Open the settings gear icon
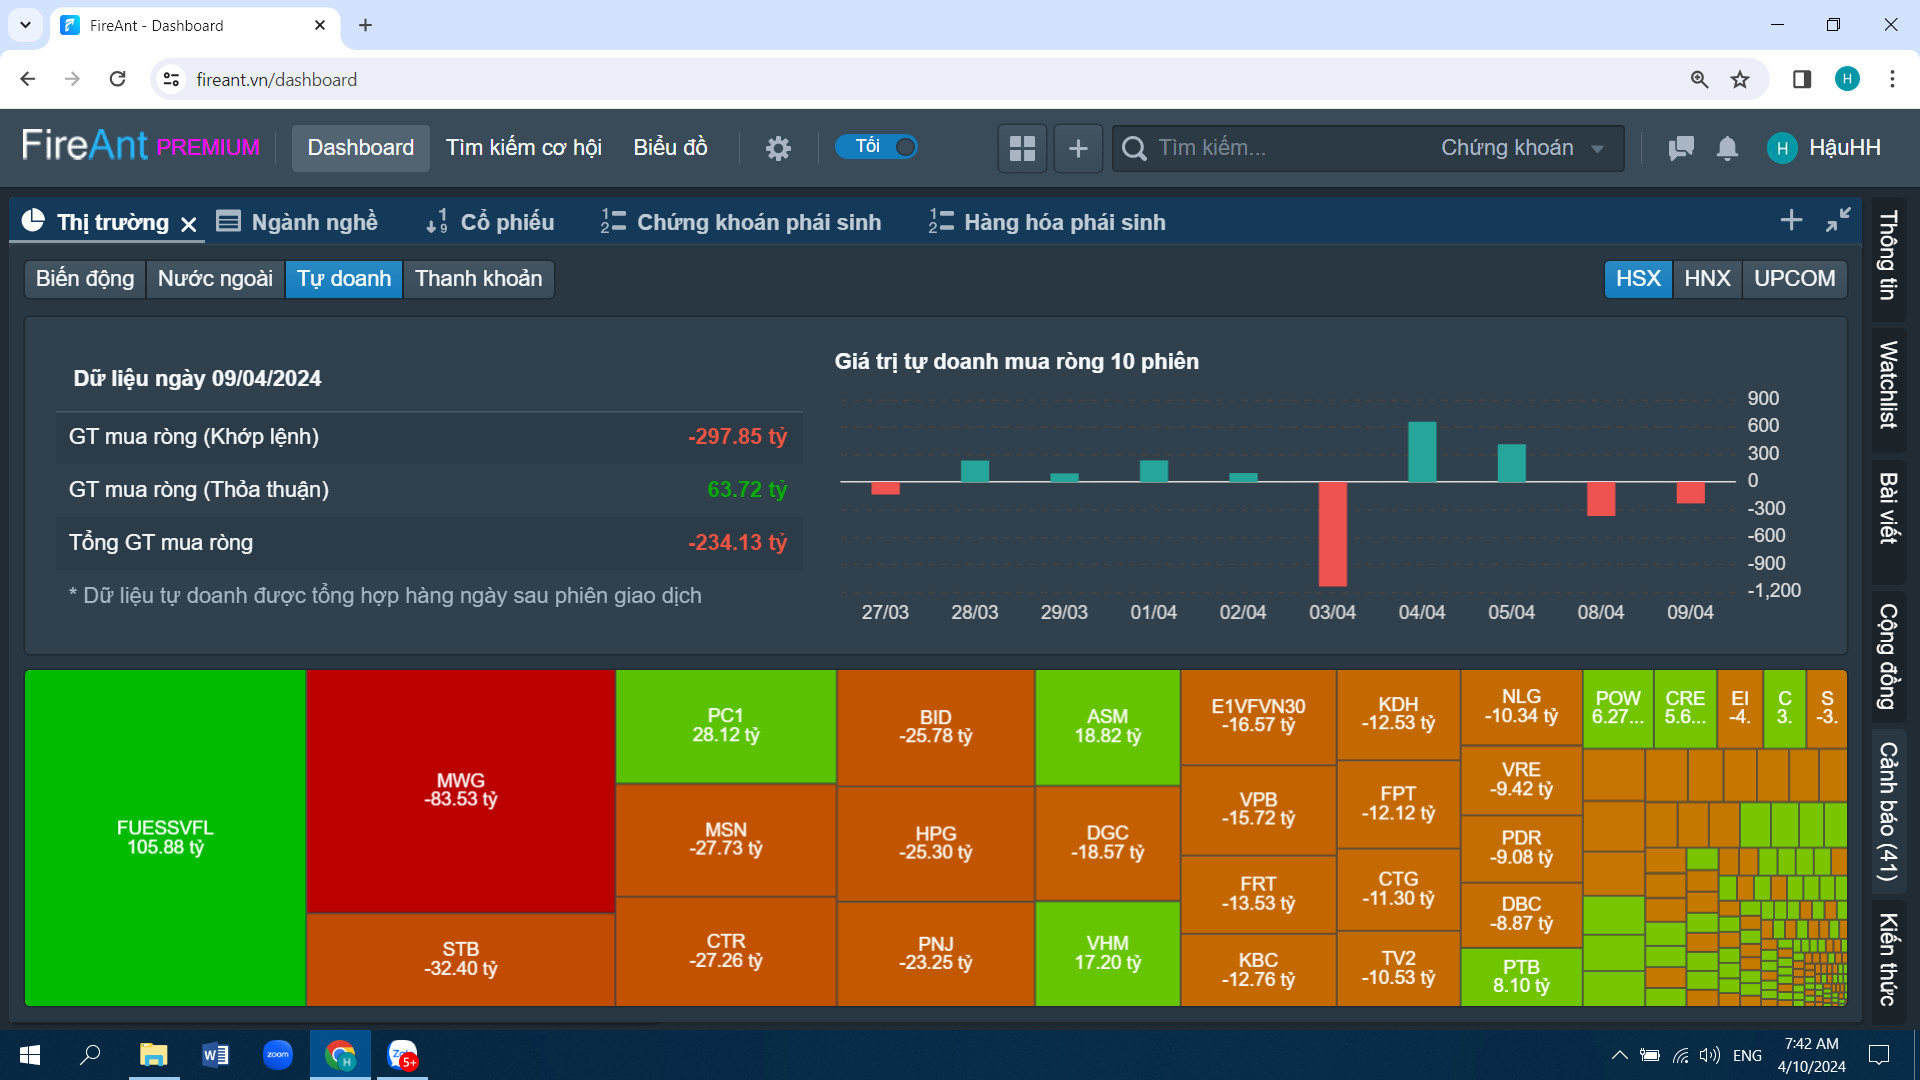 pyautogui.click(x=778, y=148)
